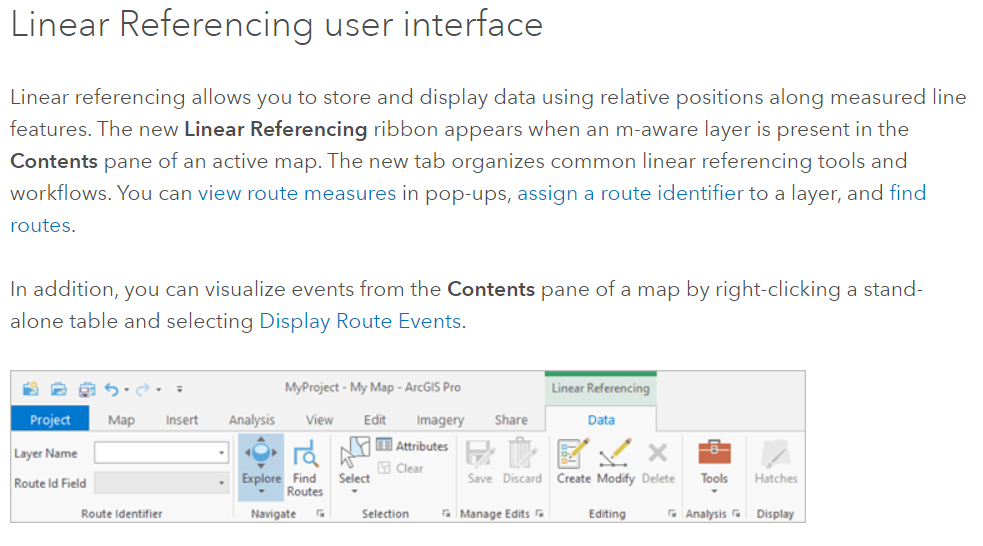Click the 'MyProject - My Map - ArcGIS Pro' title
The image size is (983, 546).
click(x=373, y=387)
